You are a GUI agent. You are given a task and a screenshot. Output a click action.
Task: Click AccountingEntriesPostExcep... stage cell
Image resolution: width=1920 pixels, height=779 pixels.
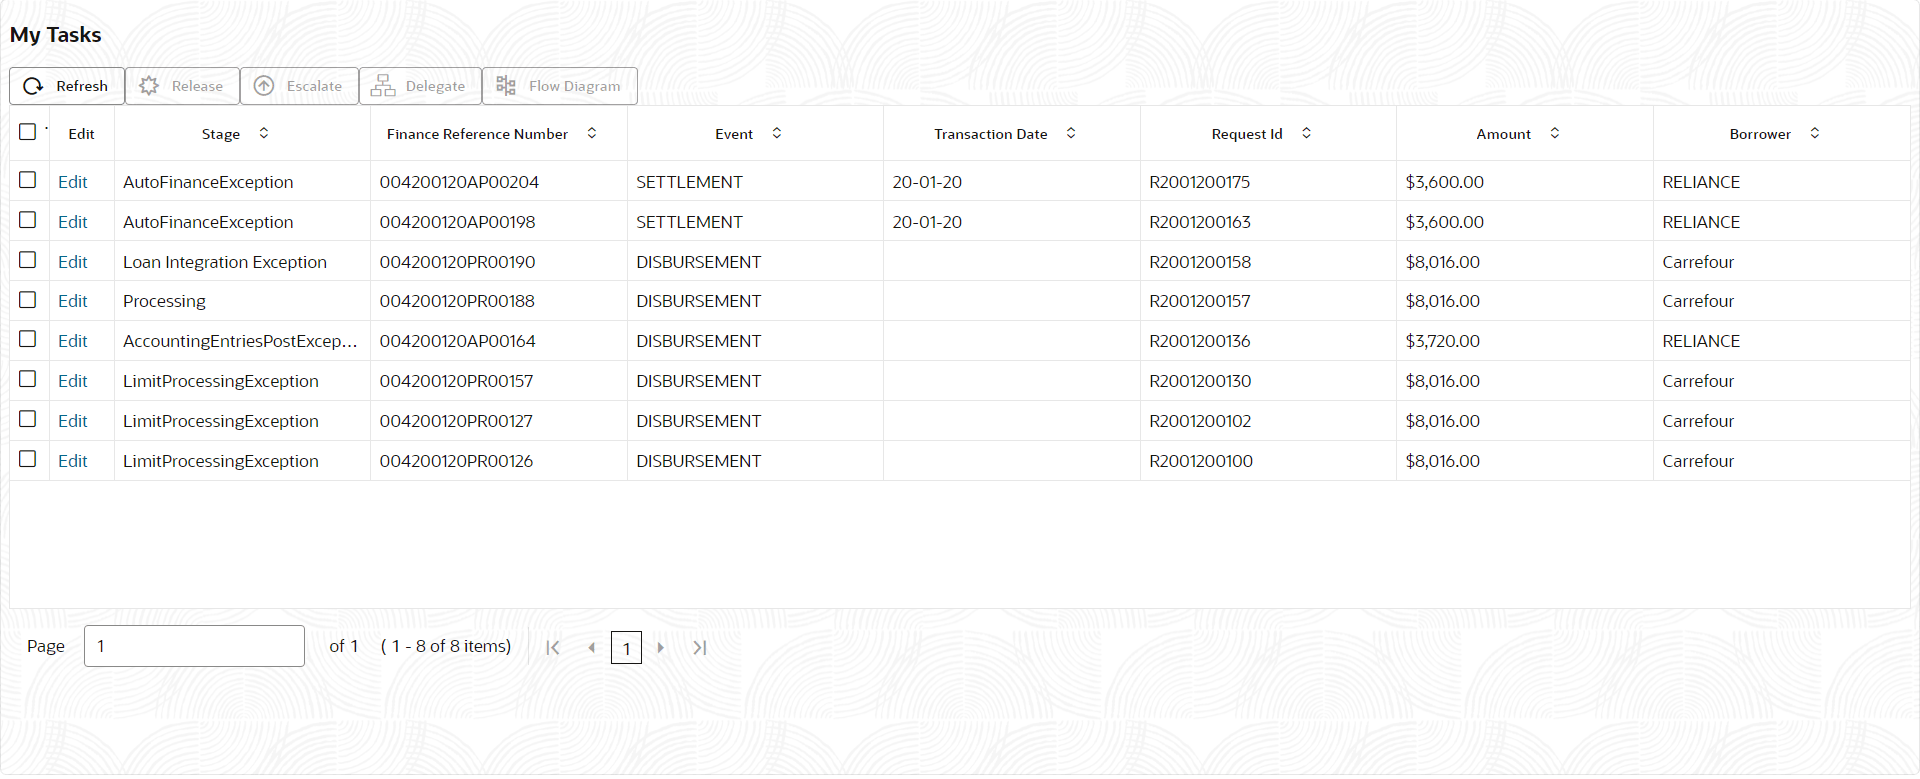coord(240,341)
